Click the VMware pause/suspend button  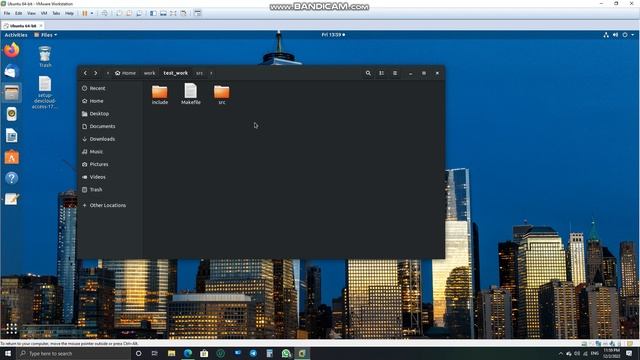85,13
